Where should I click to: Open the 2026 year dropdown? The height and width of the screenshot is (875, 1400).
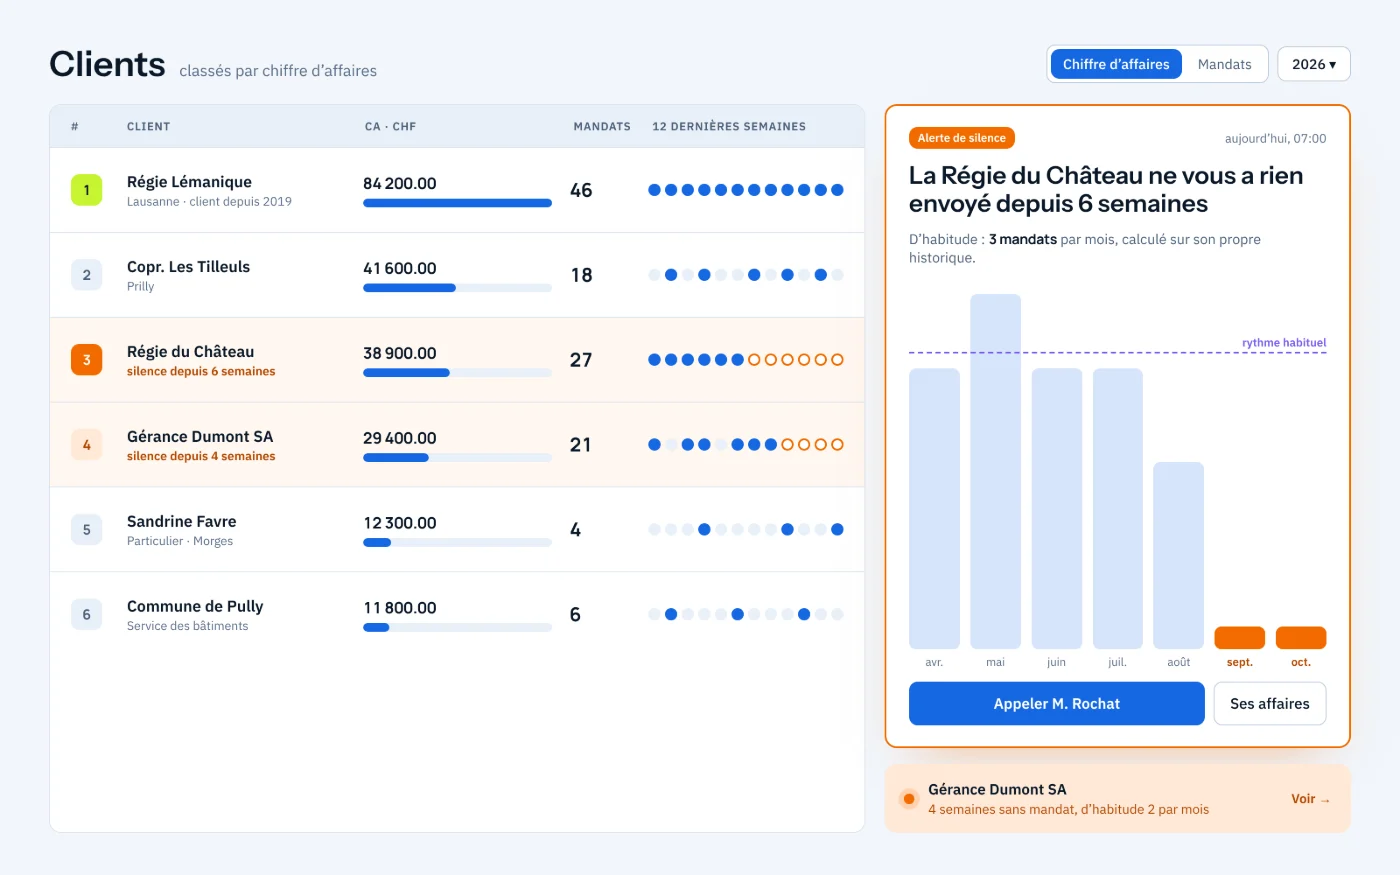[1314, 64]
